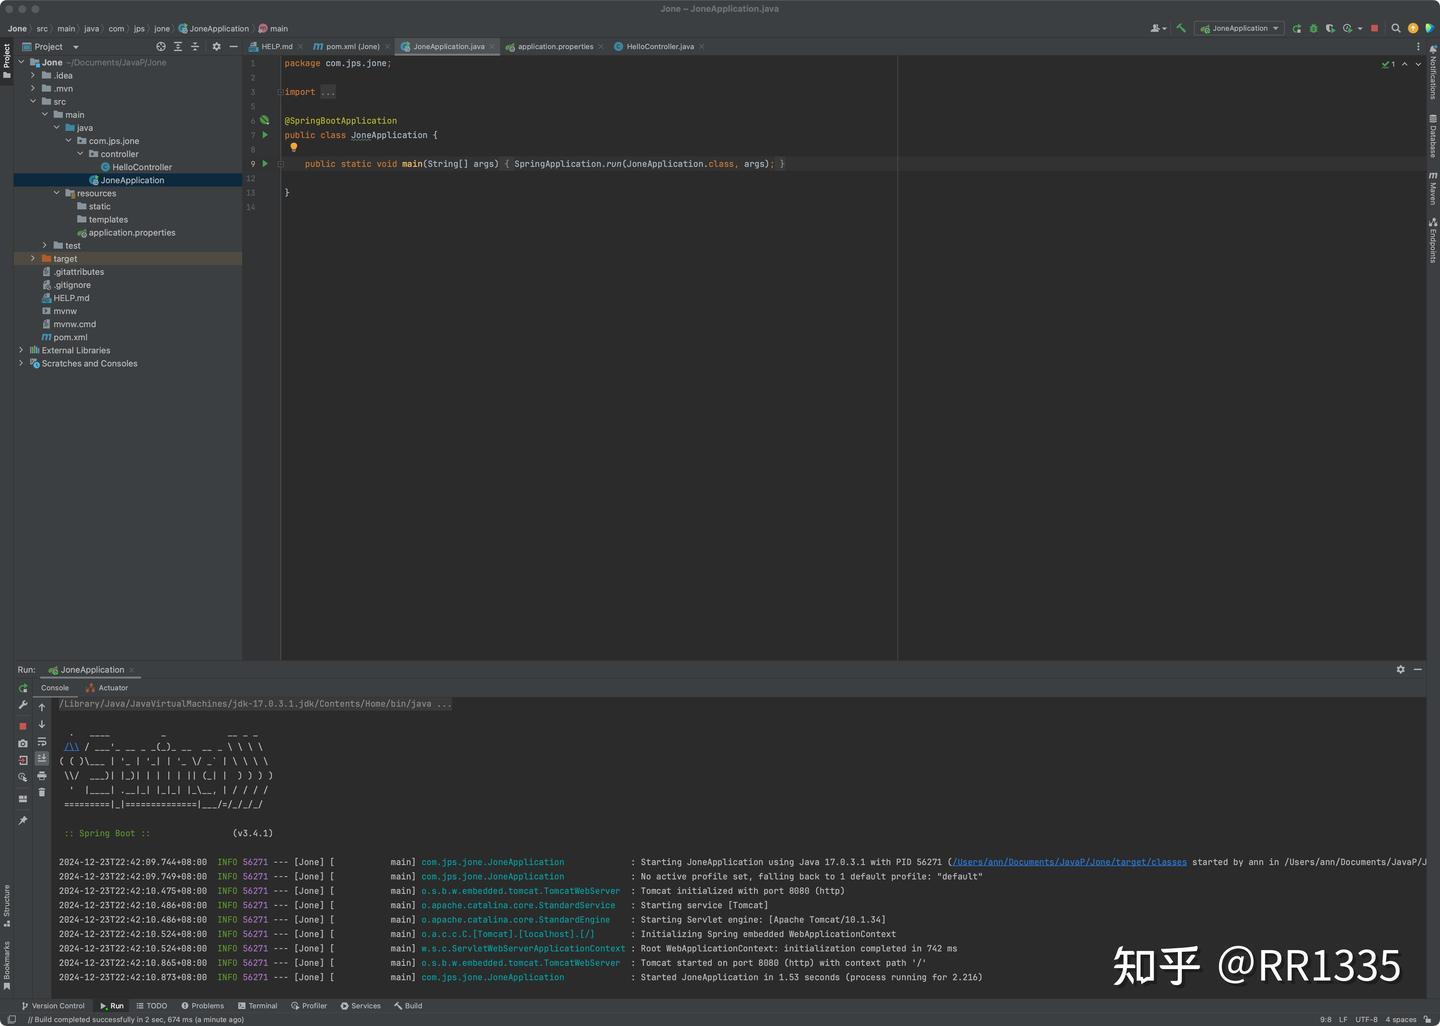Run the build with the hammer icon
Screen dimensions: 1440x1026
click(x=1180, y=28)
